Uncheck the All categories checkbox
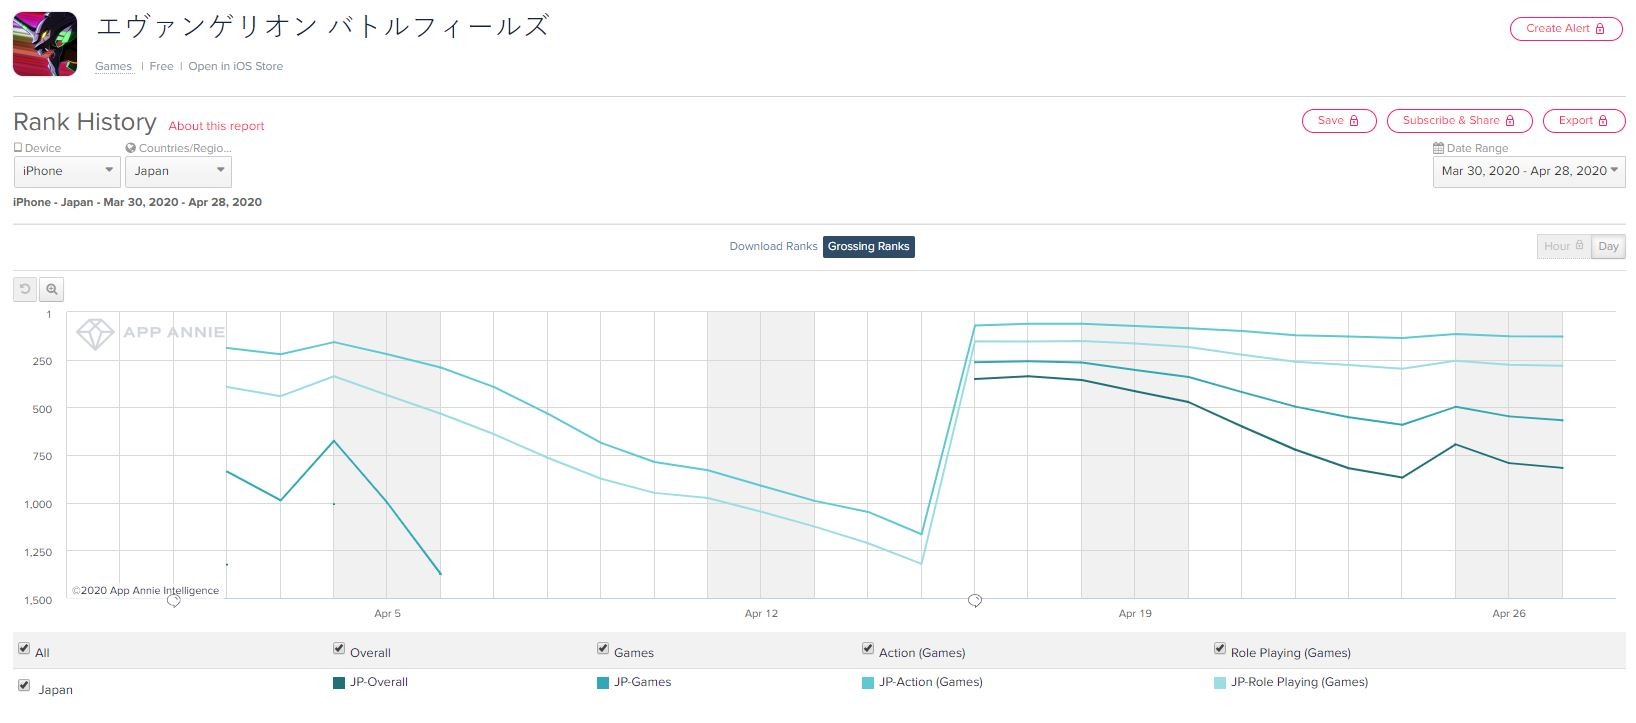The image size is (1636, 723). pyautogui.click(x=24, y=649)
